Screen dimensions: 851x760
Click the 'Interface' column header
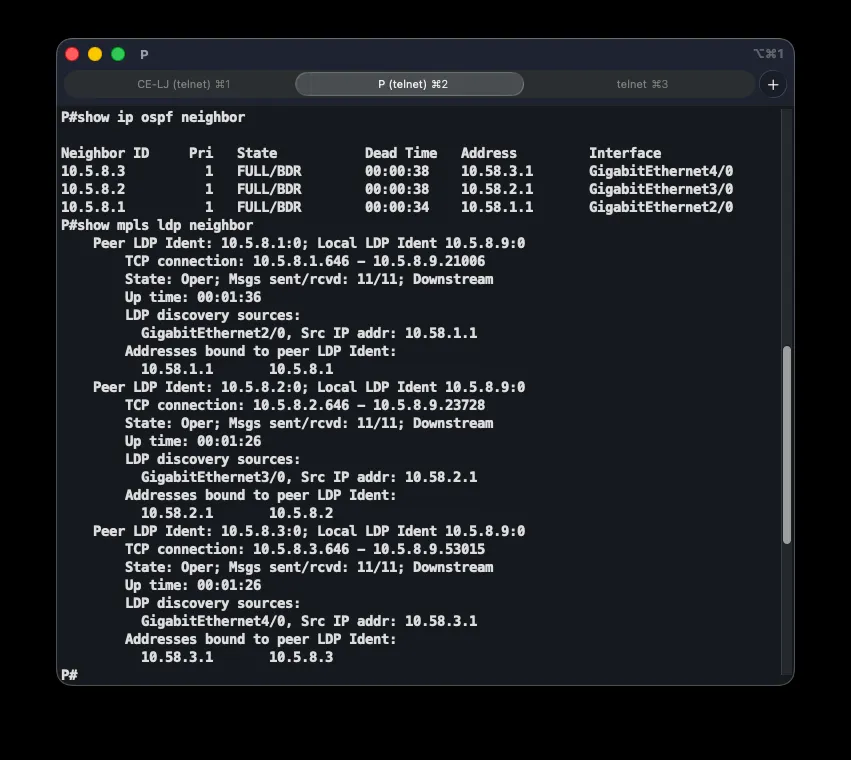click(625, 153)
